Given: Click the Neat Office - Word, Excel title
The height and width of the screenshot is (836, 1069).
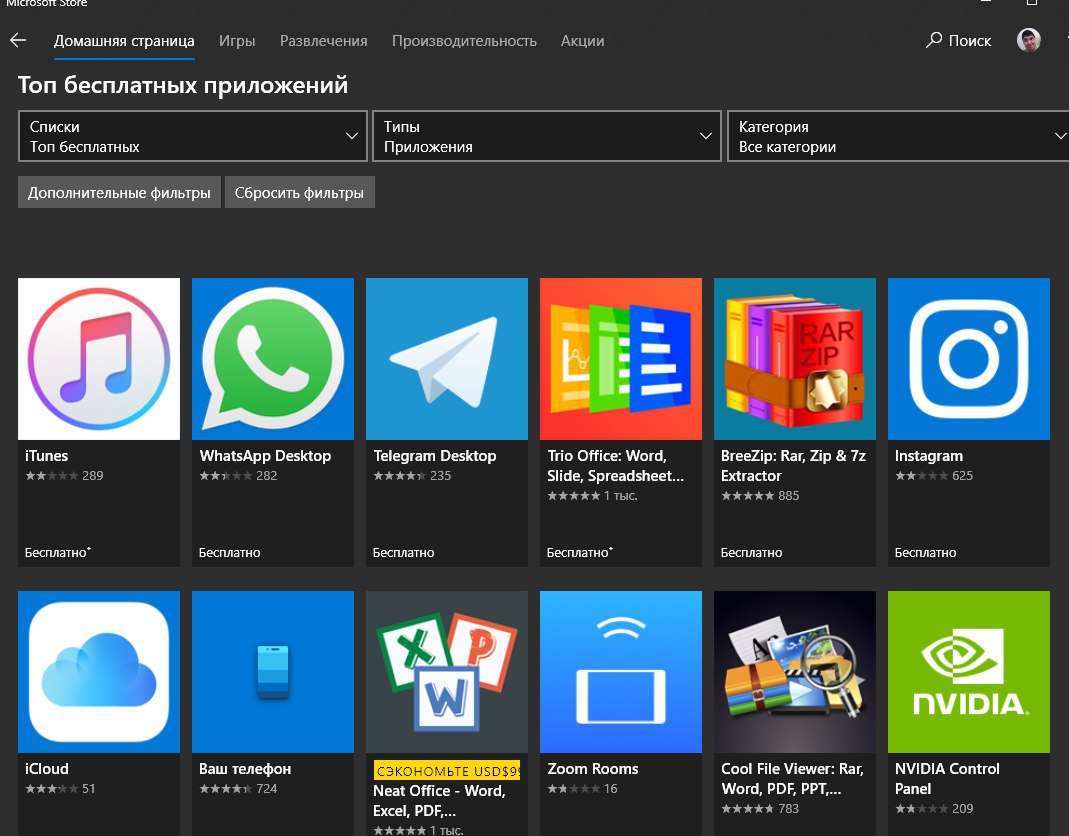Looking at the screenshot, I should [x=439, y=801].
